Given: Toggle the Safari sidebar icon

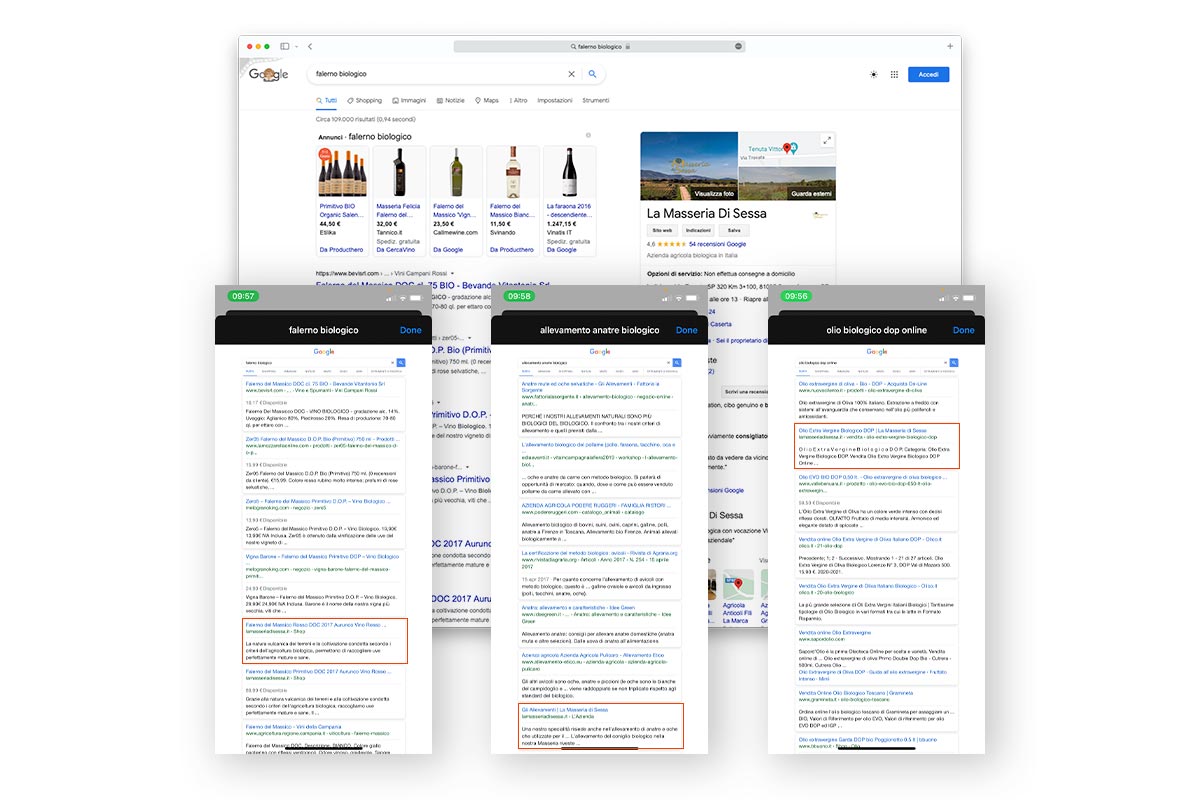Looking at the screenshot, I should pyautogui.click(x=285, y=46).
